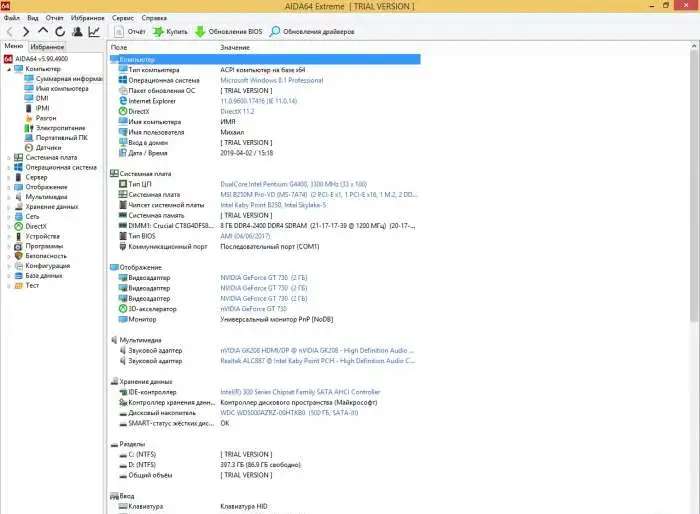Viewport: 700px width, 514px height.
Task: Open the graph chart toolbar icon
Action: pyautogui.click(x=94, y=32)
